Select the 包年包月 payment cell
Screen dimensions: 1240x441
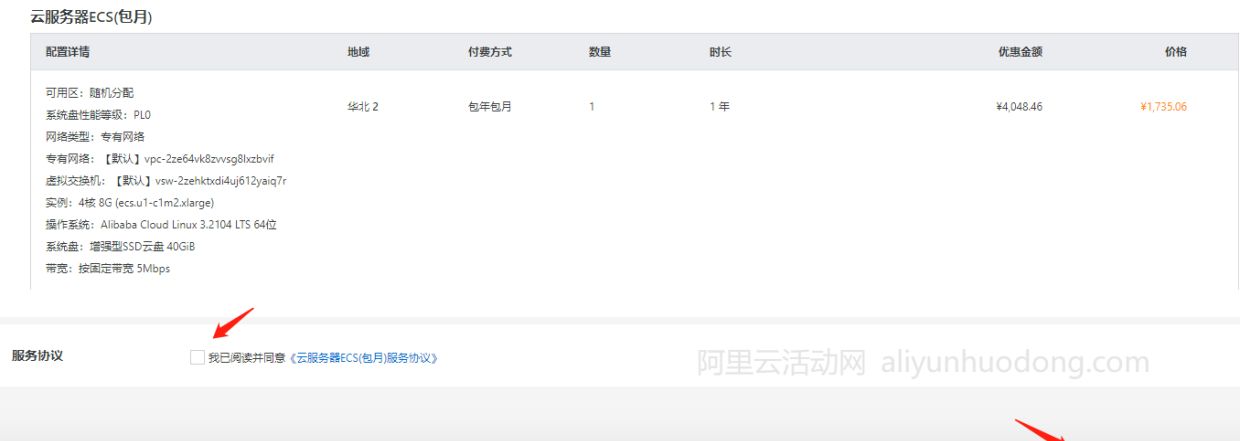(489, 106)
